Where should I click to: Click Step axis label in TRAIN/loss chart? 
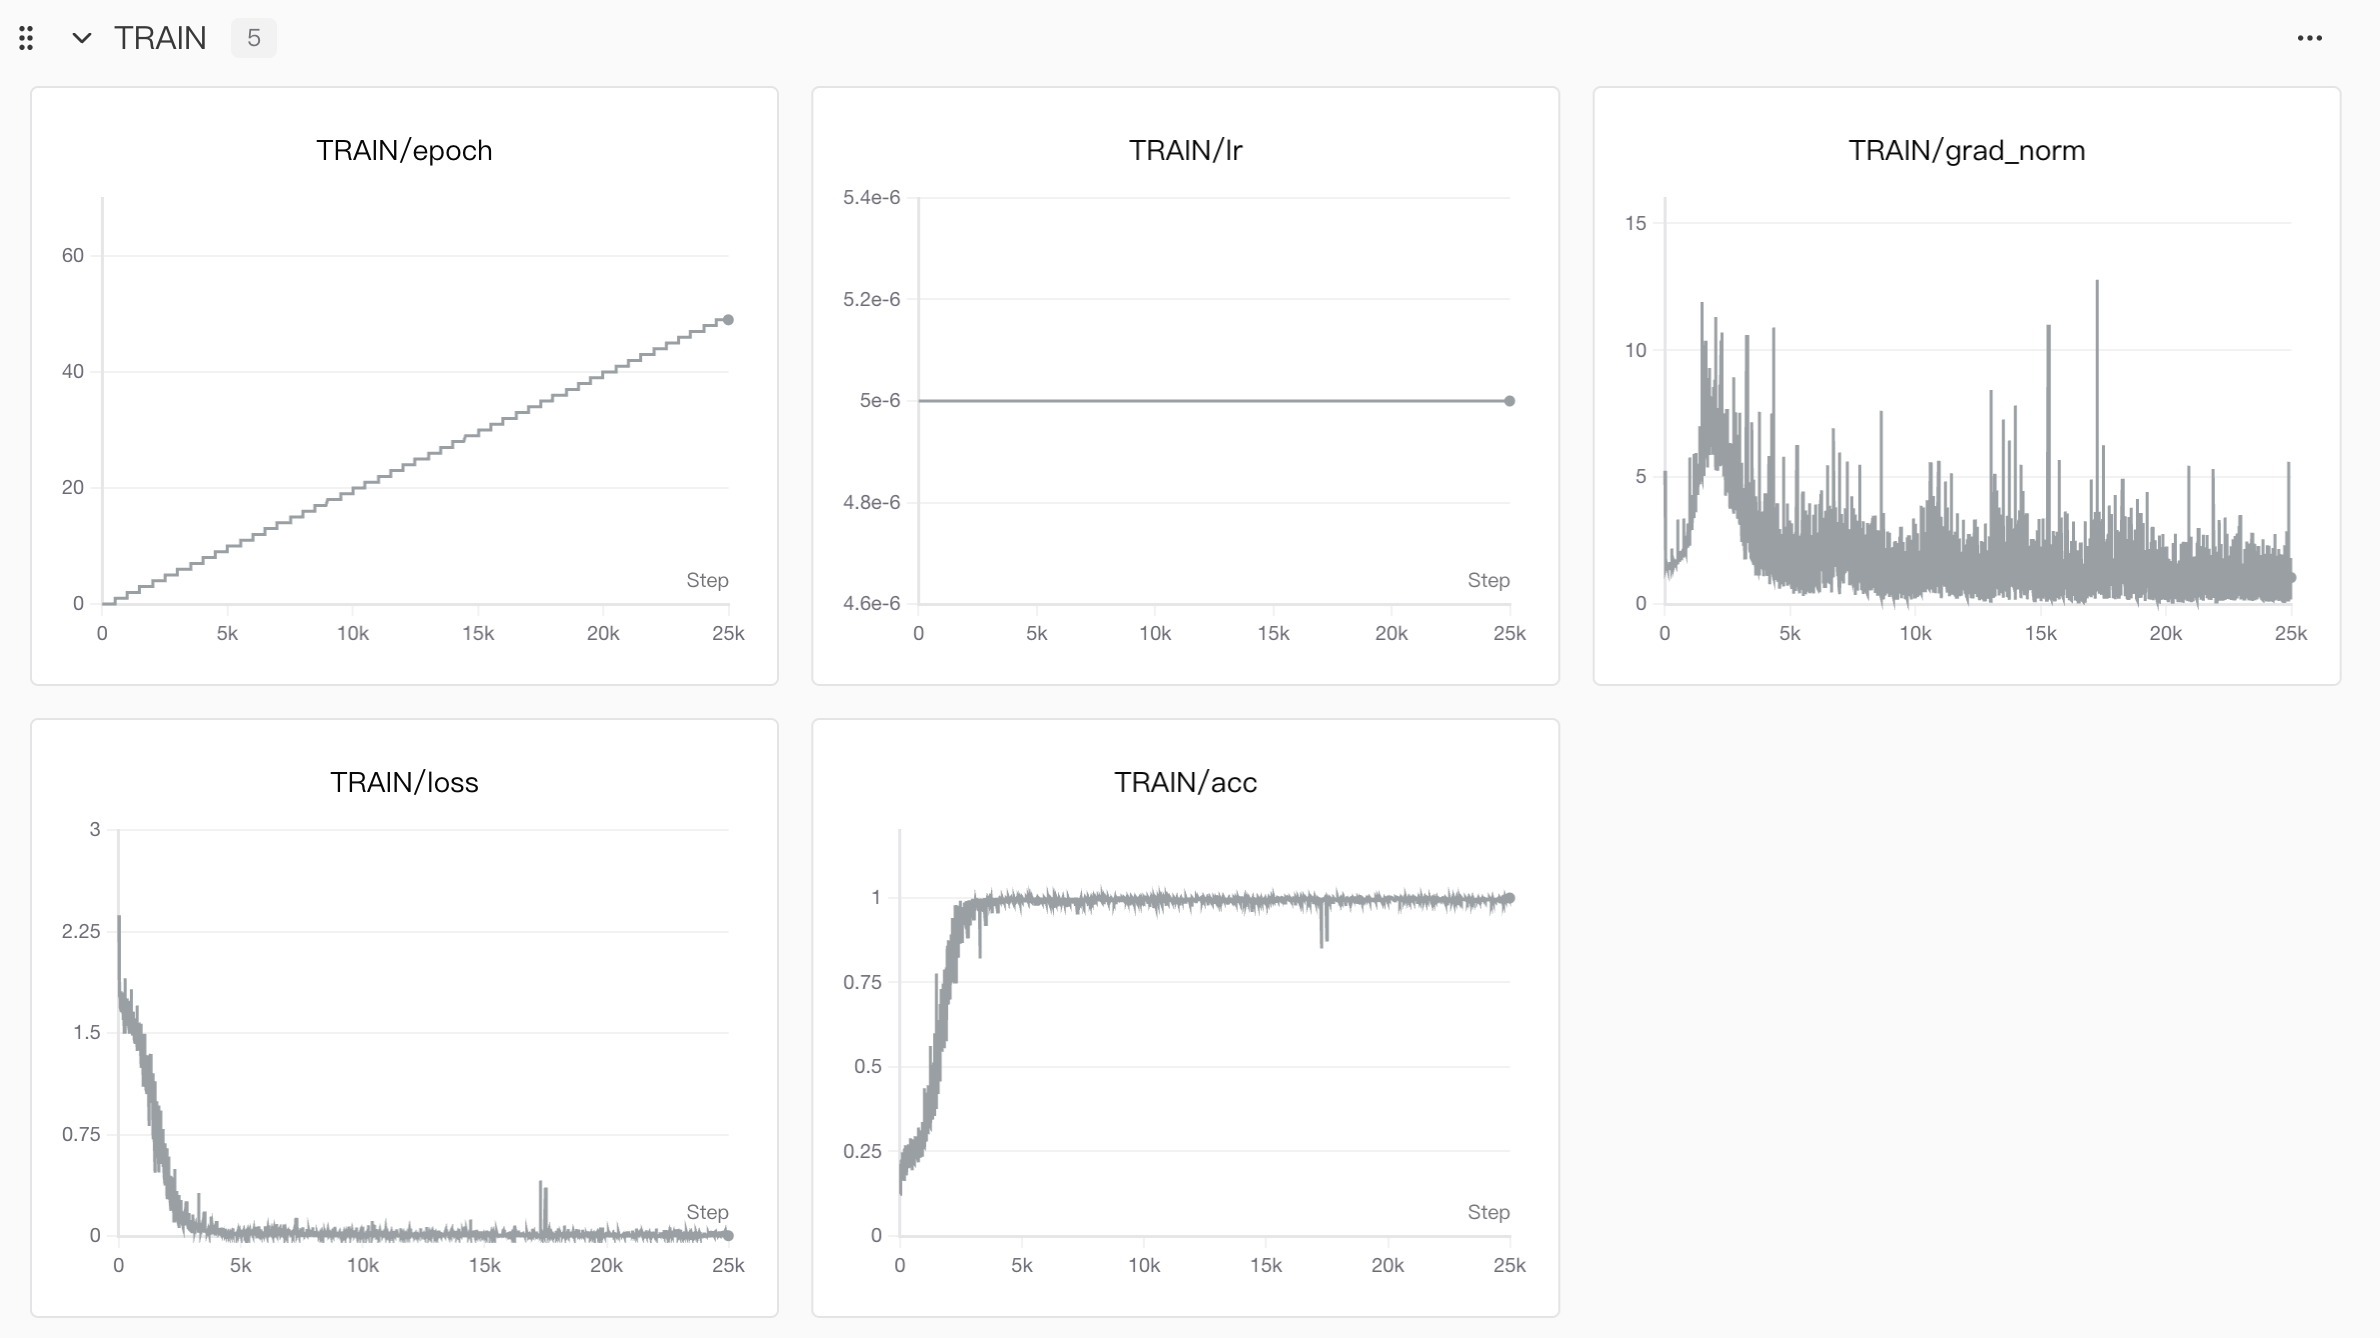click(x=707, y=1213)
